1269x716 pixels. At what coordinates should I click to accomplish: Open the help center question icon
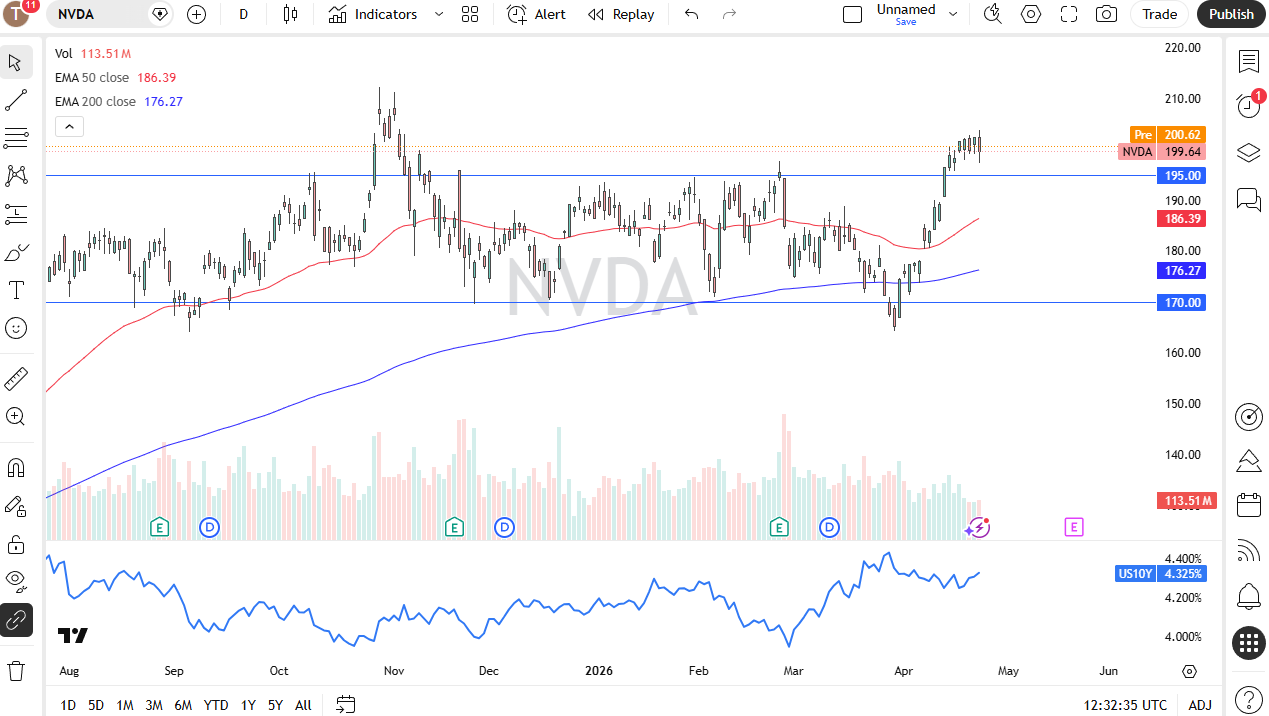[1248, 699]
